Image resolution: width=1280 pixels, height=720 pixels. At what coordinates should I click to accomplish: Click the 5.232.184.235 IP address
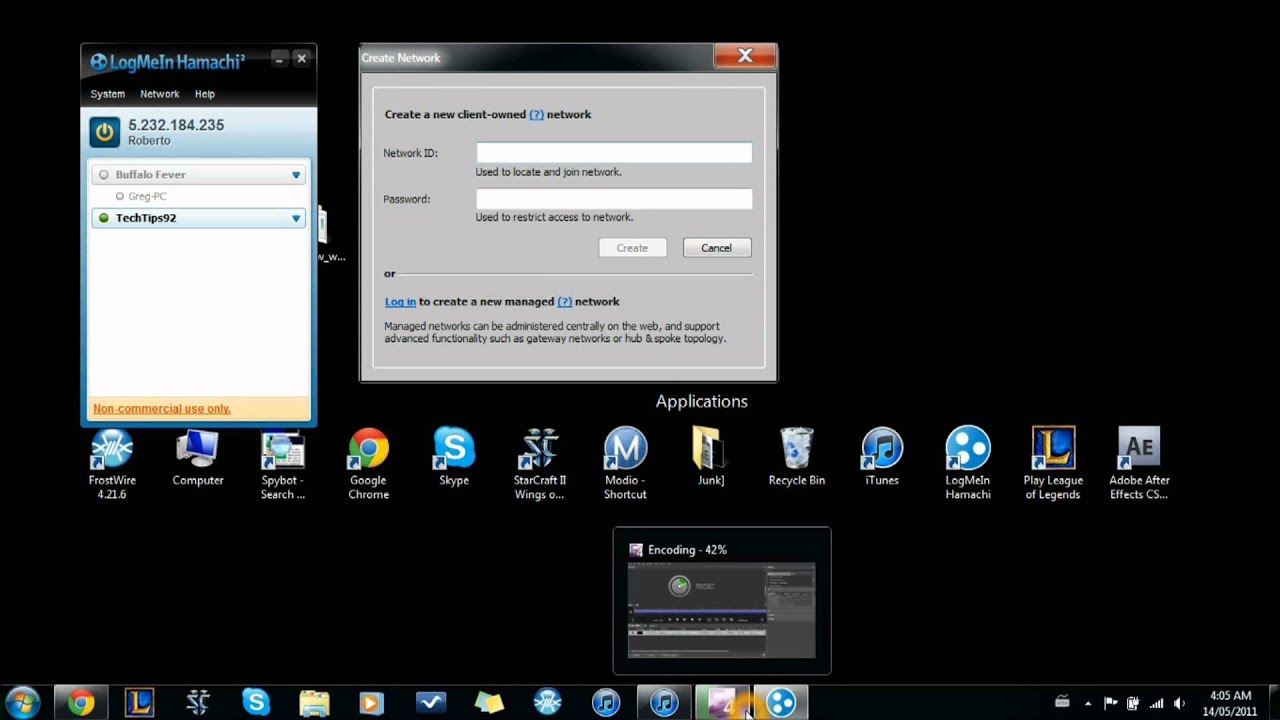pyautogui.click(x=176, y=125)
